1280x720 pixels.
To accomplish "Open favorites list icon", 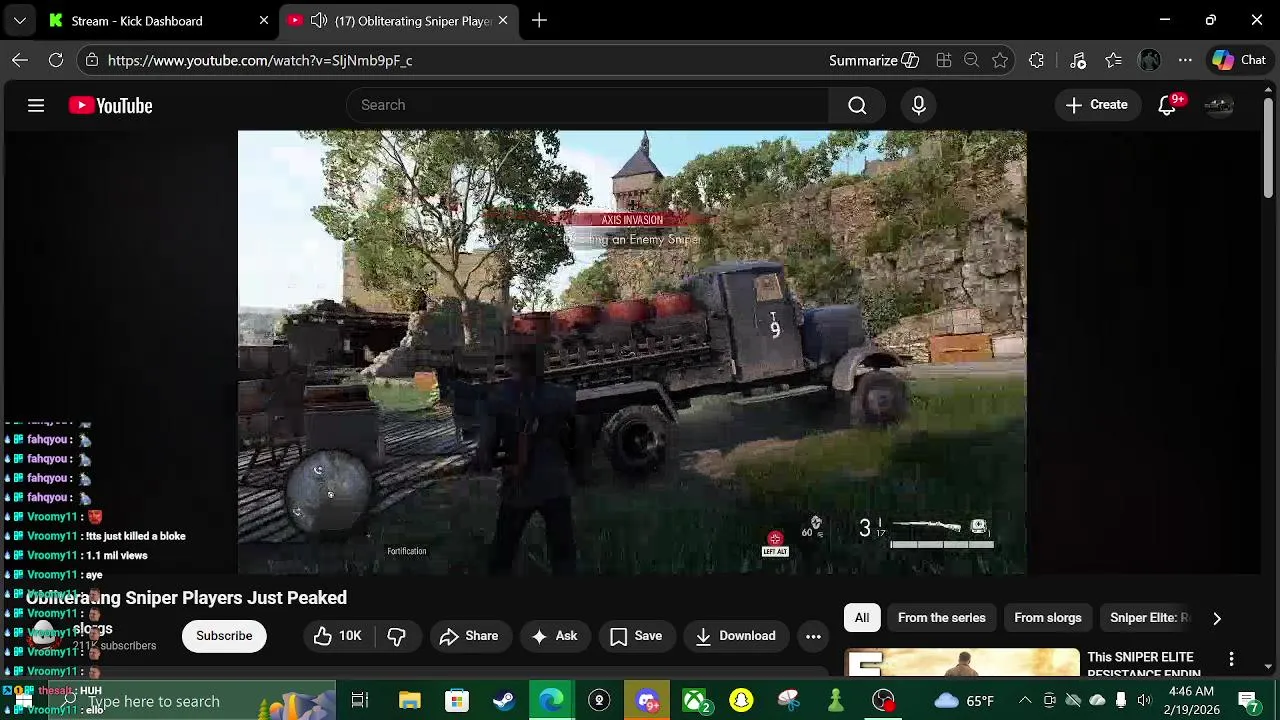I will pos(1113,60).
